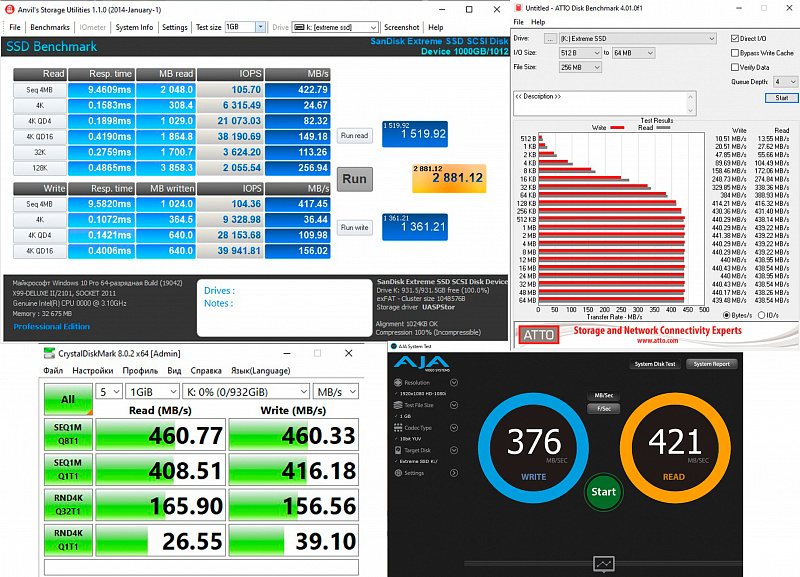
Task: Click the ATTO description scroll down arrow
Action: coord(690,110)
